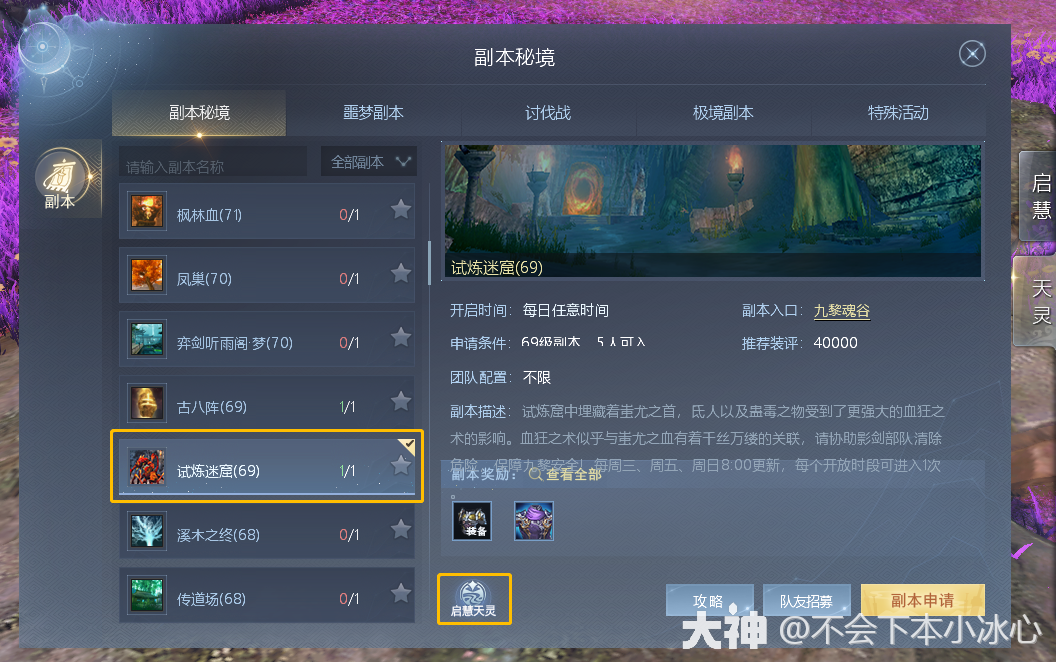Toggle favorite star for 传道场(68)

pyautogui.click(x=401, y=593)
